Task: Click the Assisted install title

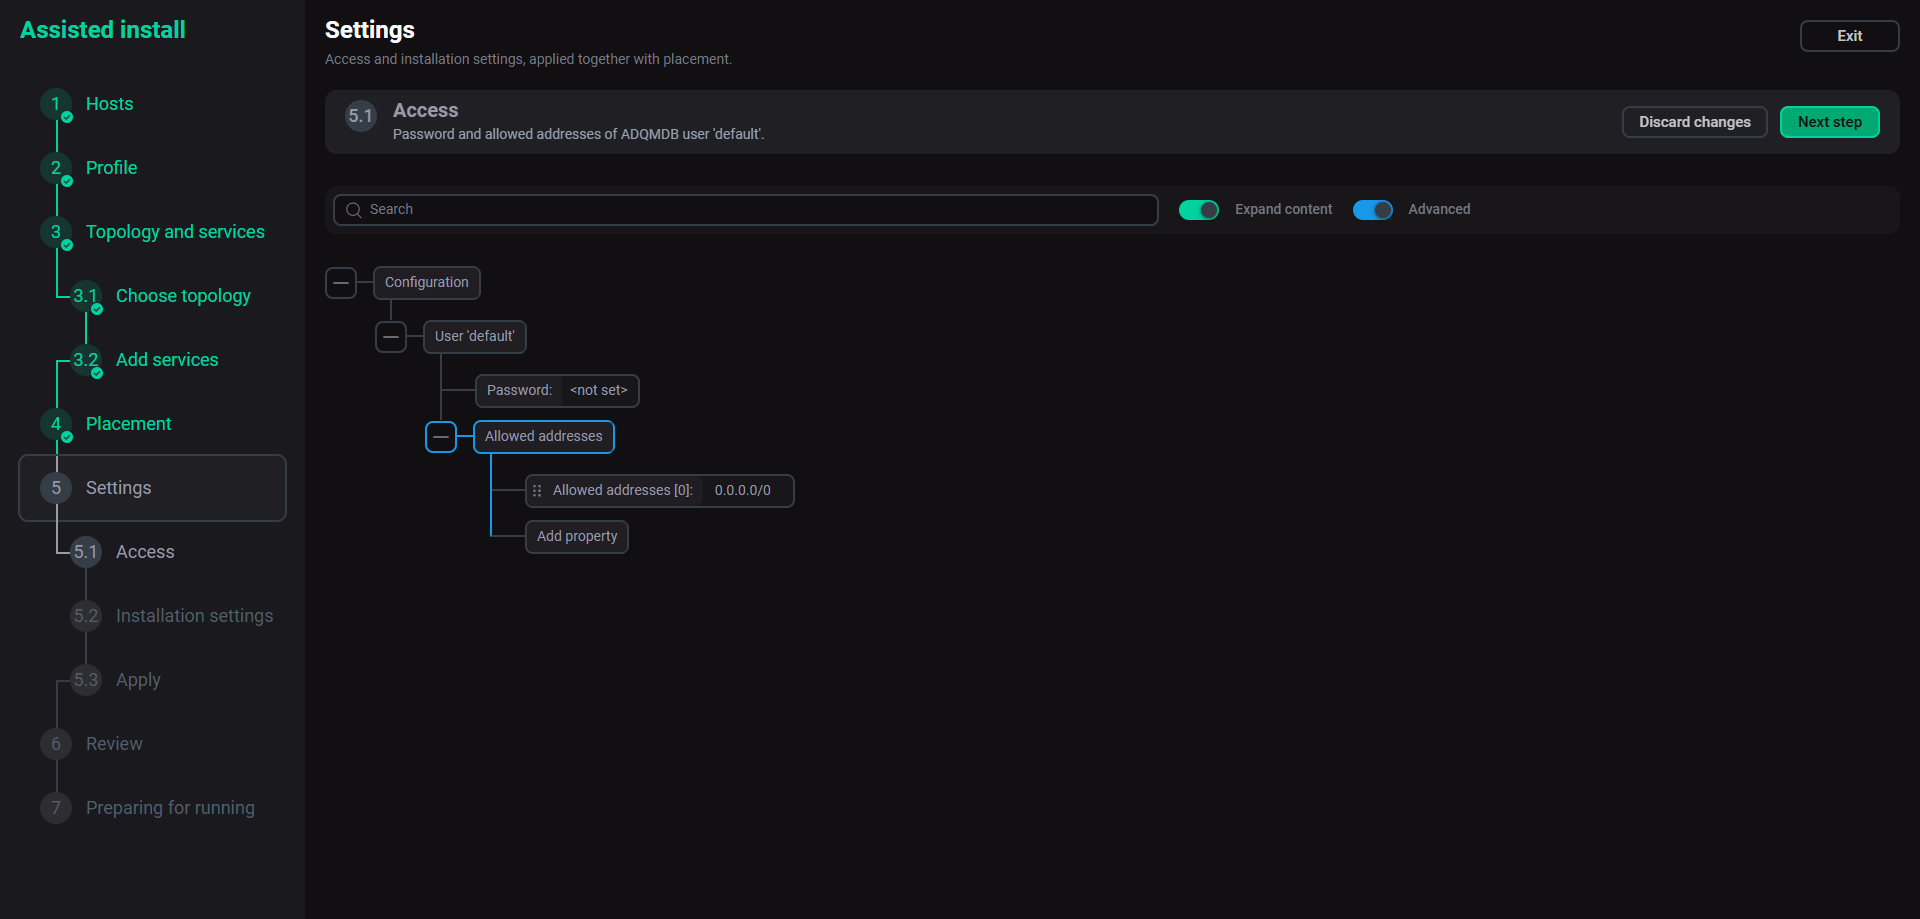Action: click(103, 30)
